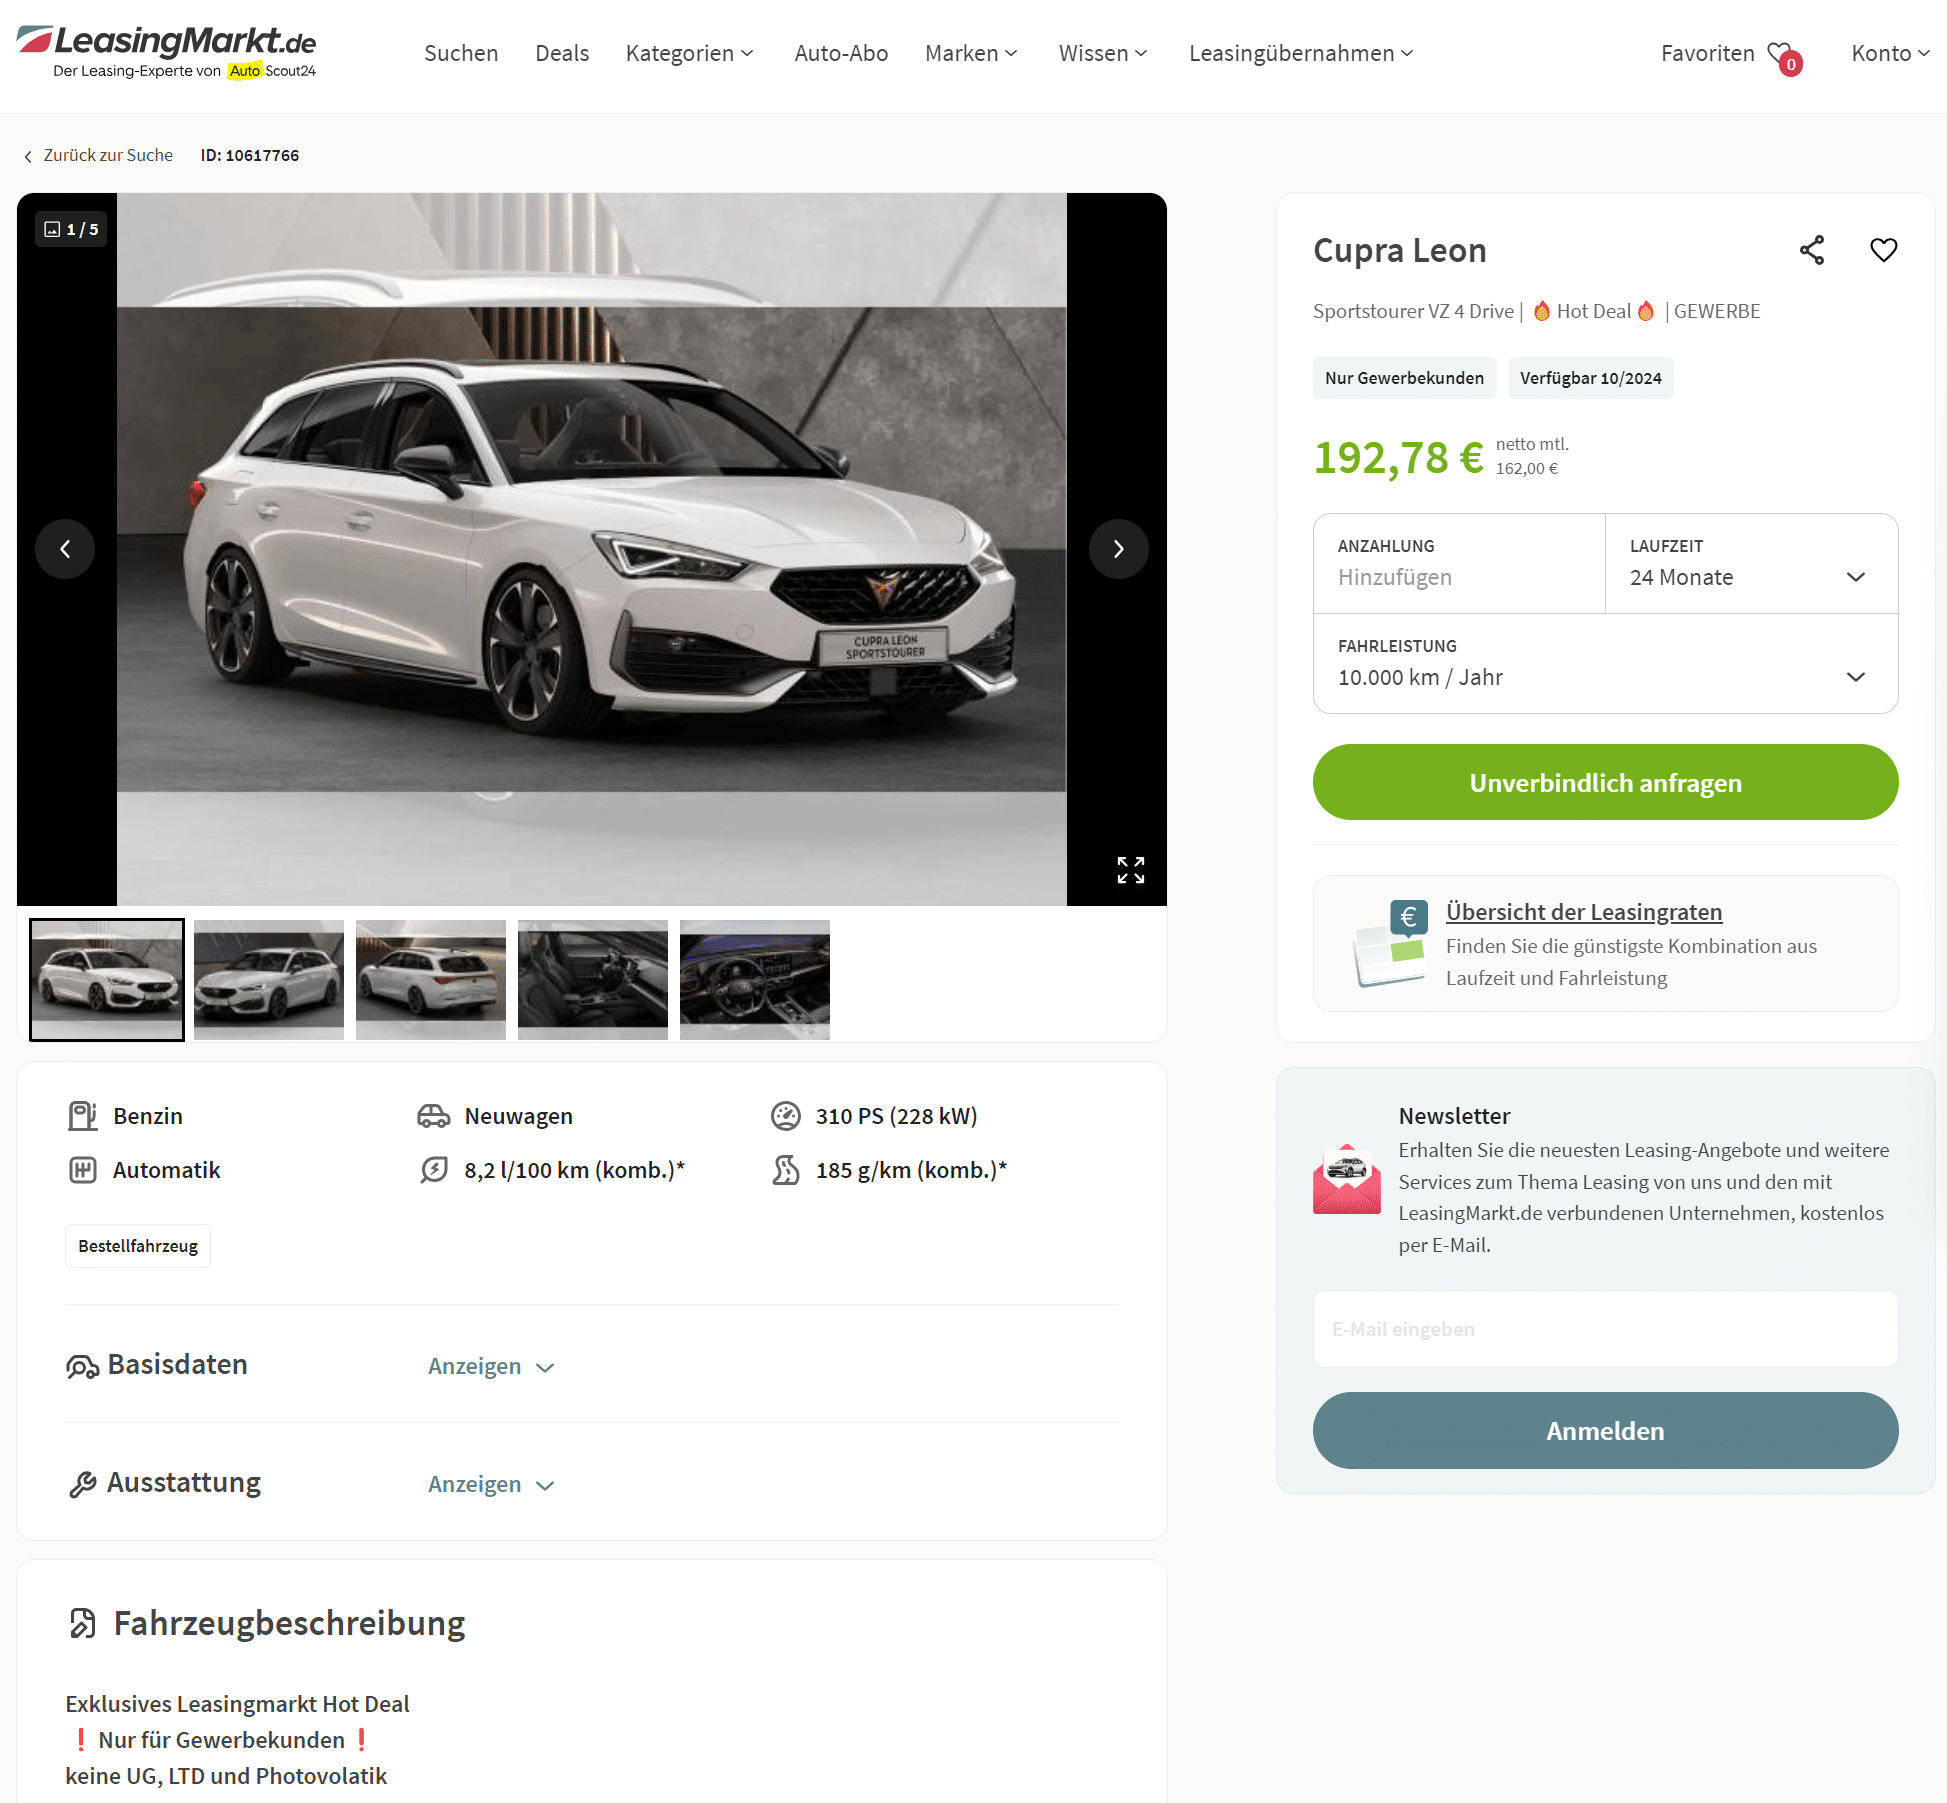The width and height of the screenshot is (1947, 1803).
Task: Open the Laufzeit 24 Monate dropdown
Action: [x=1751, y=563]
